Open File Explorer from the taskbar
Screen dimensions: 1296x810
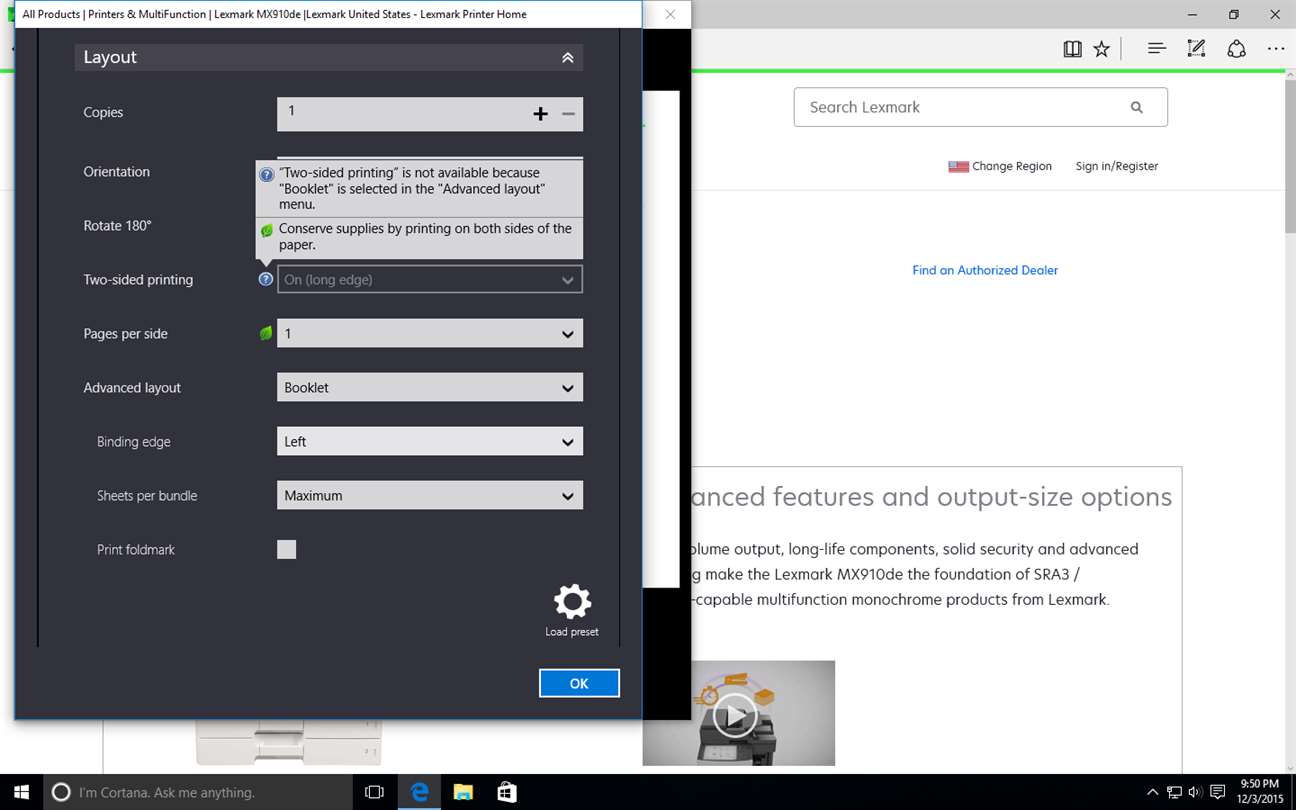tap(463, 792)
